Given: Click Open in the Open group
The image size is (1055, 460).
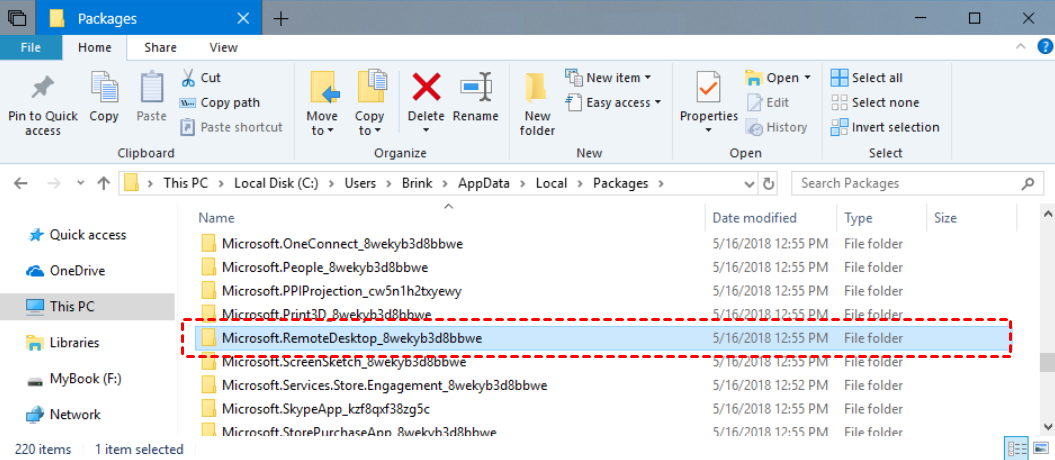Looking at the screenshot, I should pos(778,78).
